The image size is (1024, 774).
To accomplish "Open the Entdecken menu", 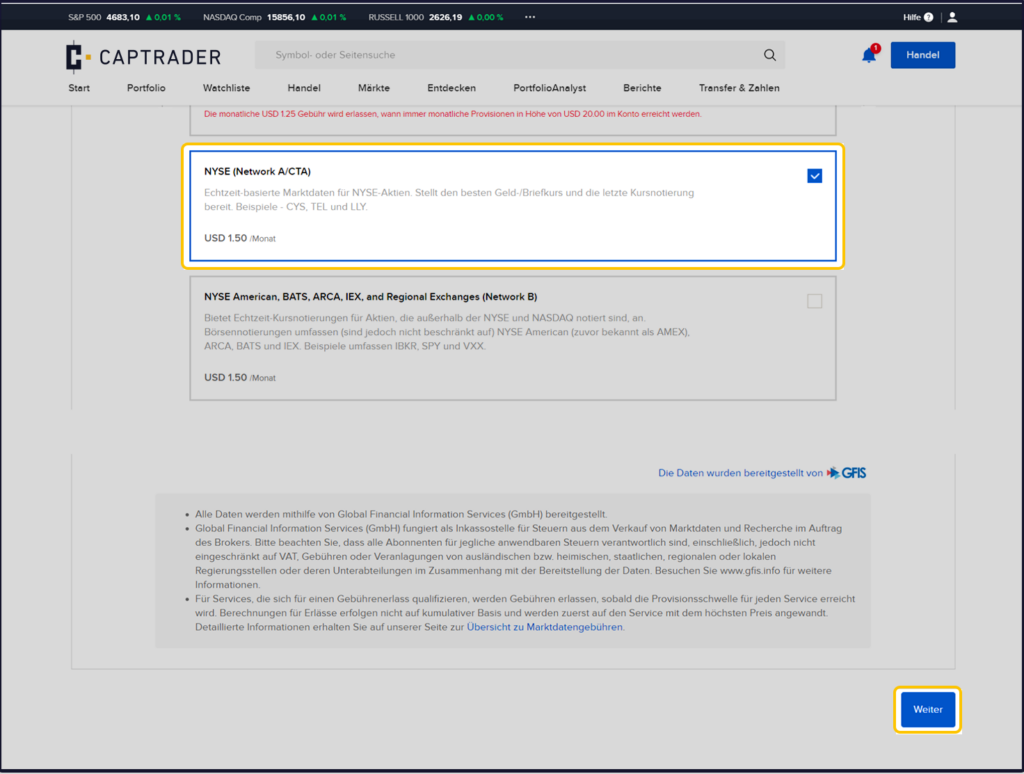I will (x=451, y=88).
